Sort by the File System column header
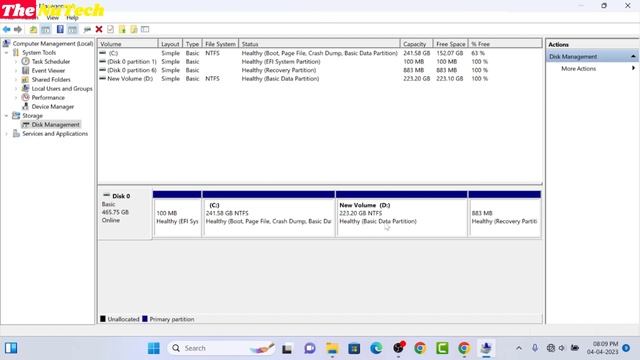 coord(220,44)
